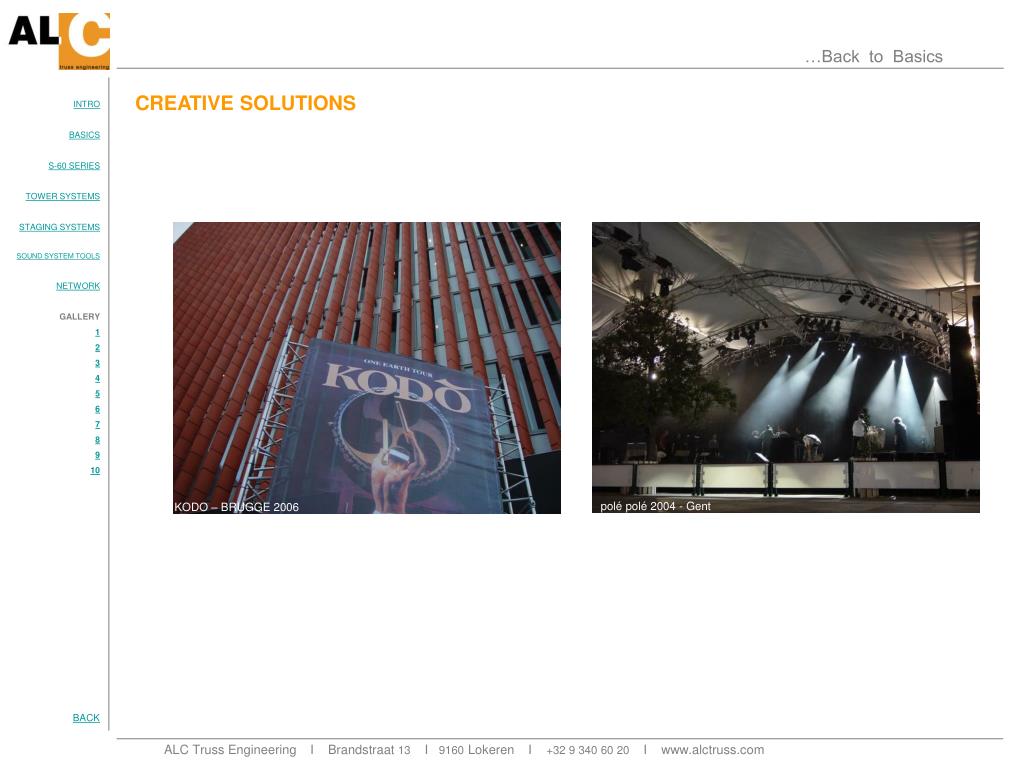Click Brandstraat 13 address text

(x=369, y=750)
